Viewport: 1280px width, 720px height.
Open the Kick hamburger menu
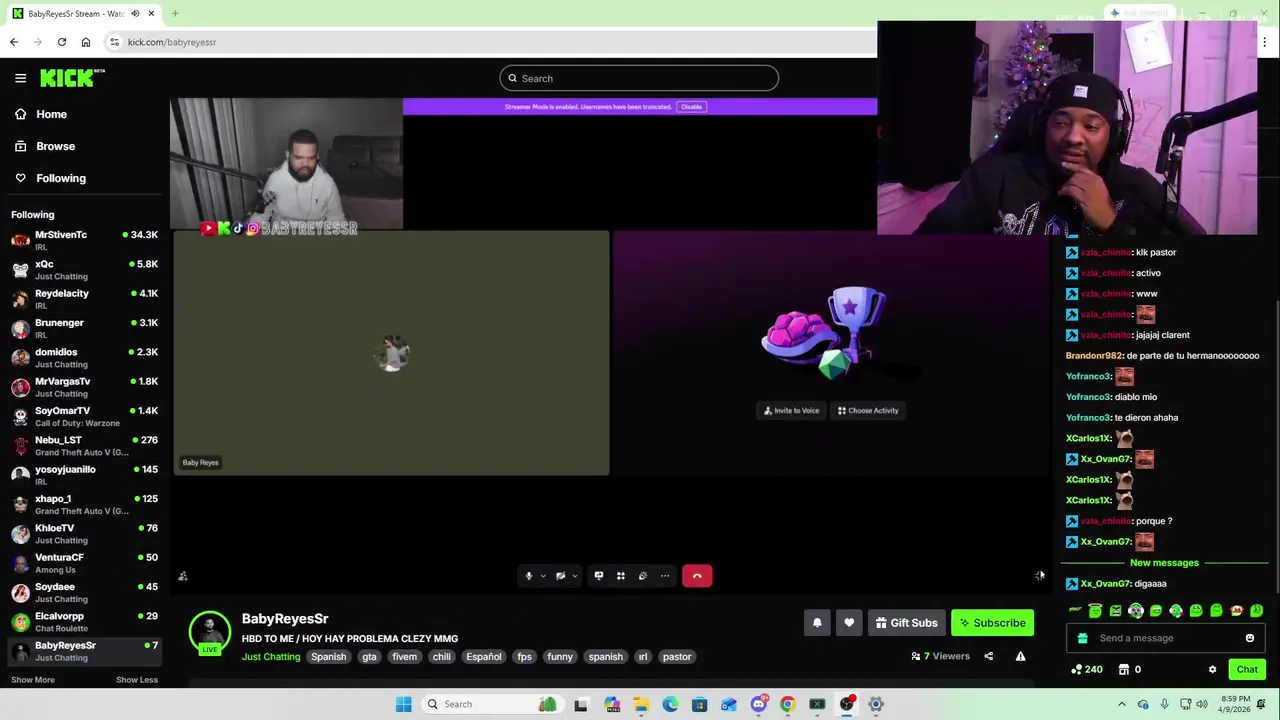click(20, 78)
